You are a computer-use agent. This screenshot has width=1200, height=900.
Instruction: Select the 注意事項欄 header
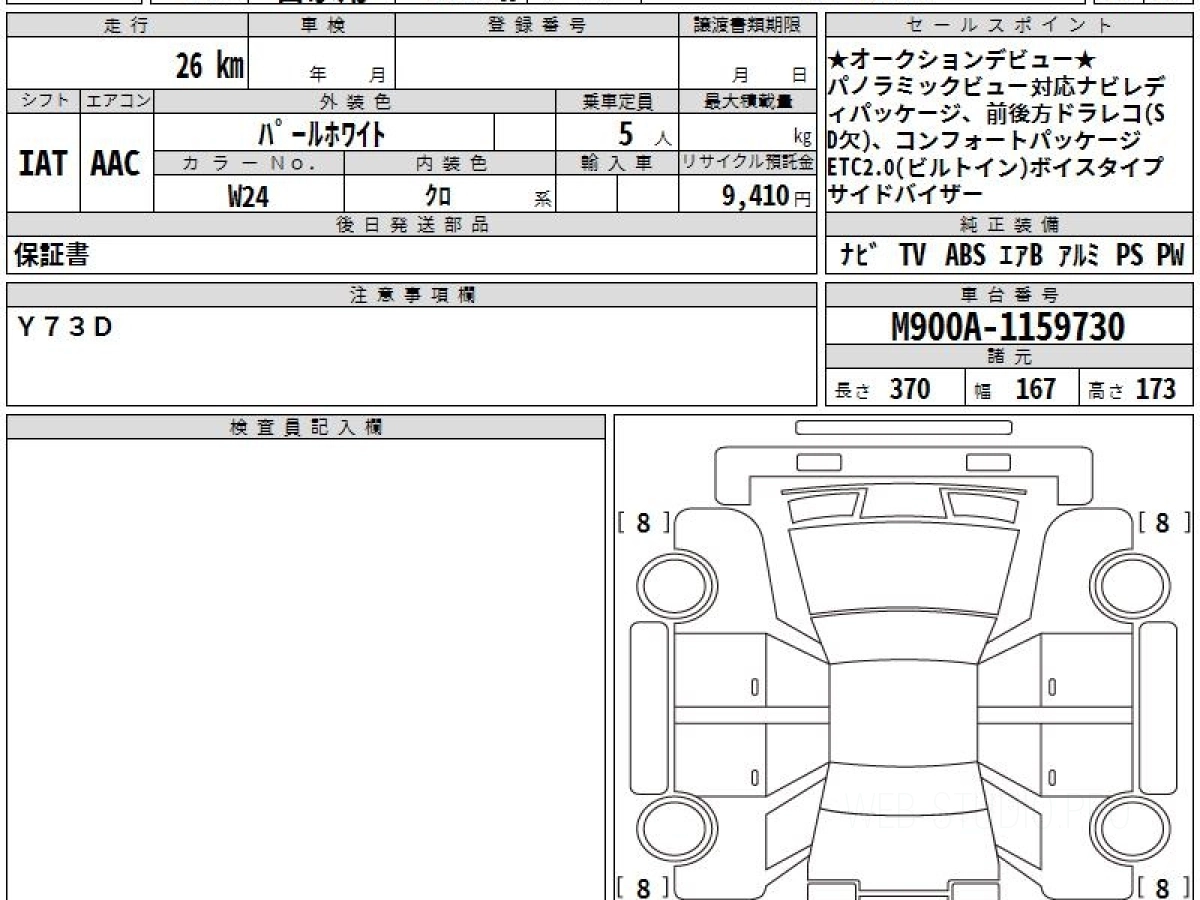(412, 295)
